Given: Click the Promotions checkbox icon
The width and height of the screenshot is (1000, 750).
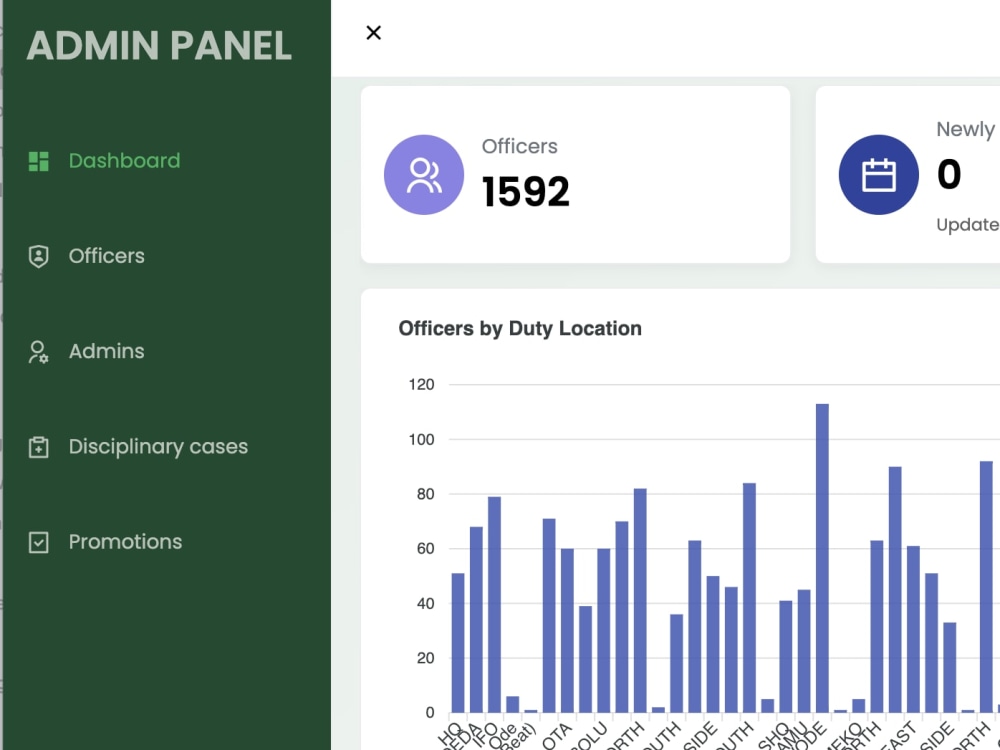Looking at the screenshot, I should tap(38, 542).
